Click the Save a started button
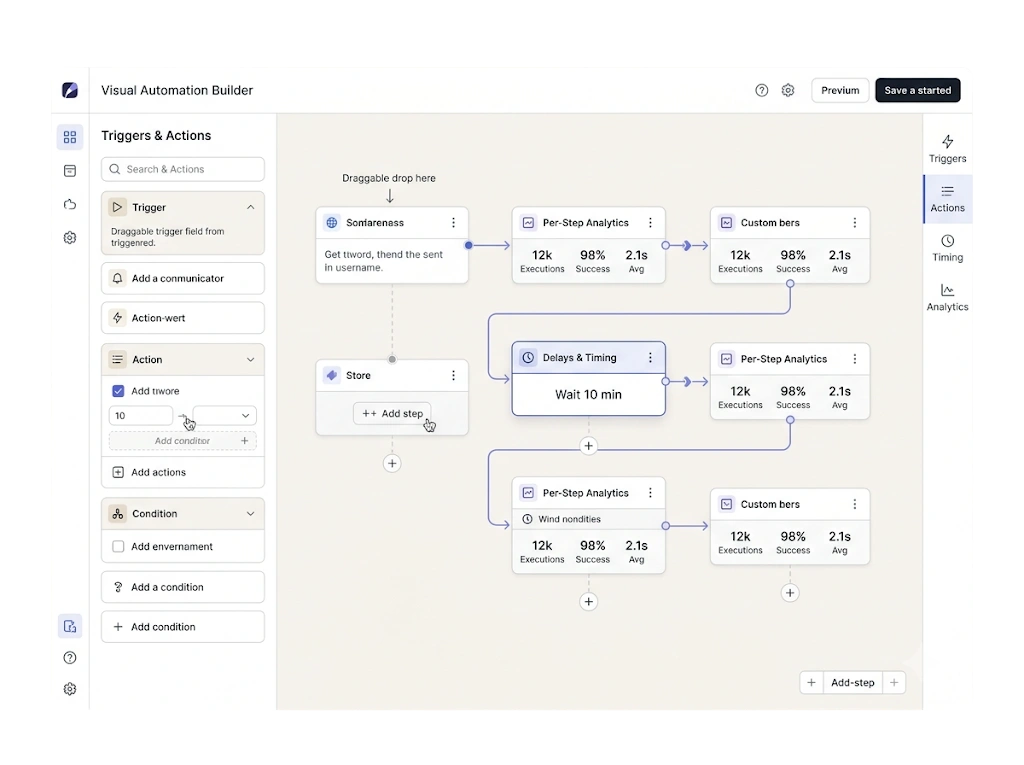The height and width of the screenshot is (765, 1024). pos(918,90)
